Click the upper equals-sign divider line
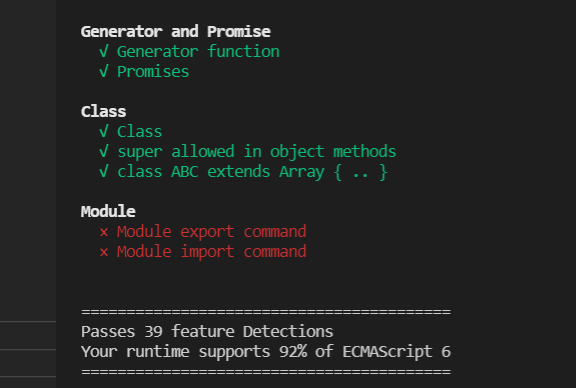Image resolution: width=576 pixels, height=388 pixels. [x=266, y=312]
